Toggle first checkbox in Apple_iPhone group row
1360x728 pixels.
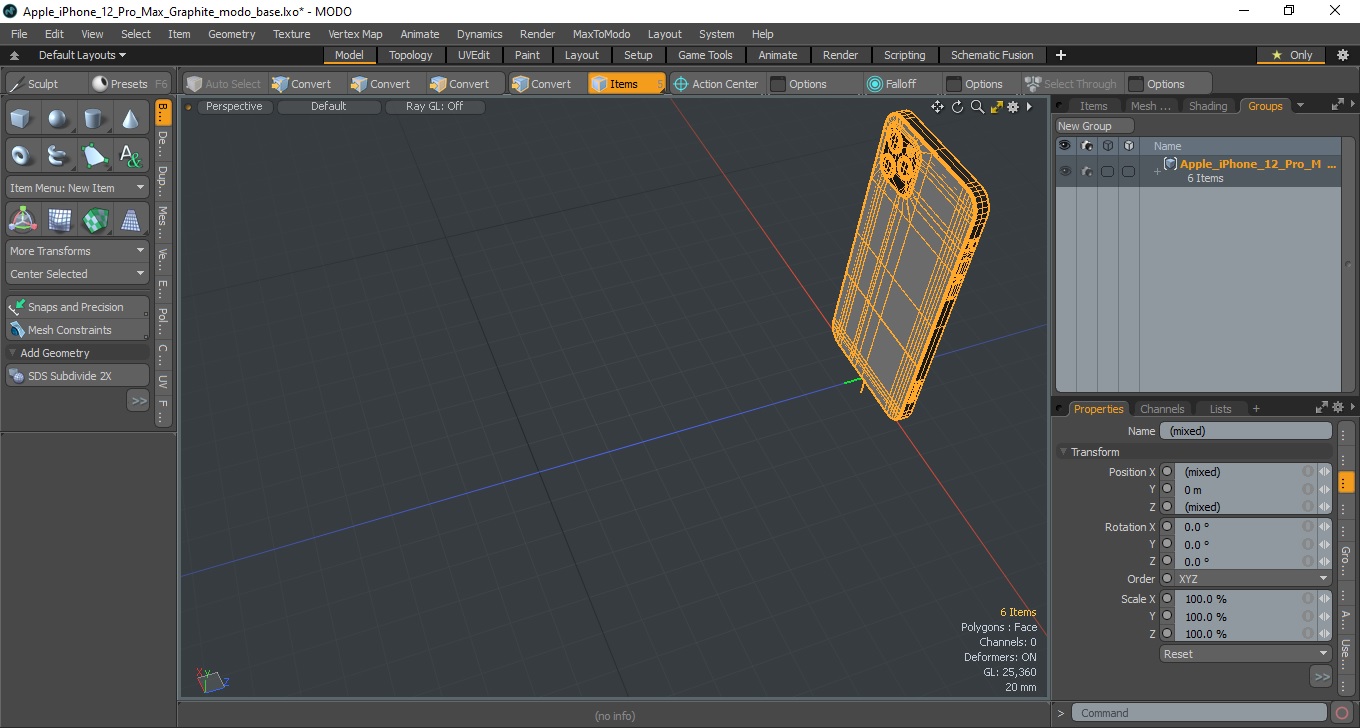1107,171
